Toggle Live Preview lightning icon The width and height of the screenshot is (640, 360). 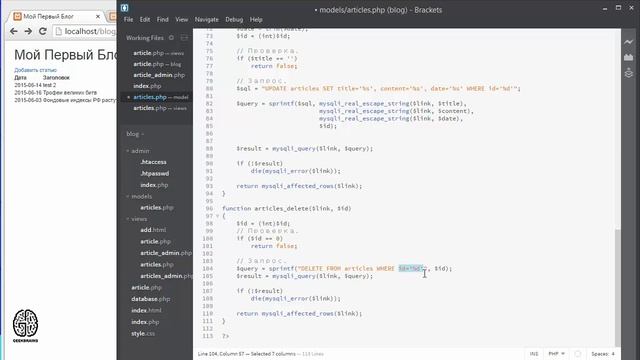629,42
